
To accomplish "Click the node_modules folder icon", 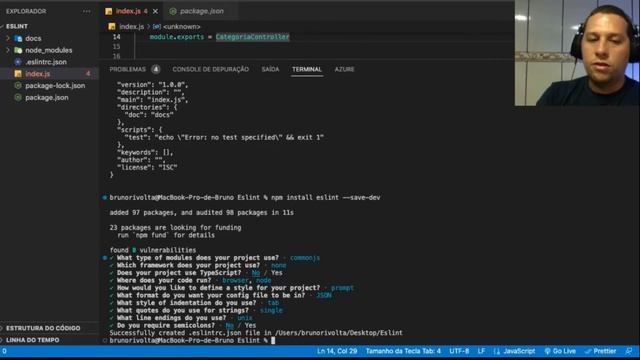I will click(x=18, y=50).
